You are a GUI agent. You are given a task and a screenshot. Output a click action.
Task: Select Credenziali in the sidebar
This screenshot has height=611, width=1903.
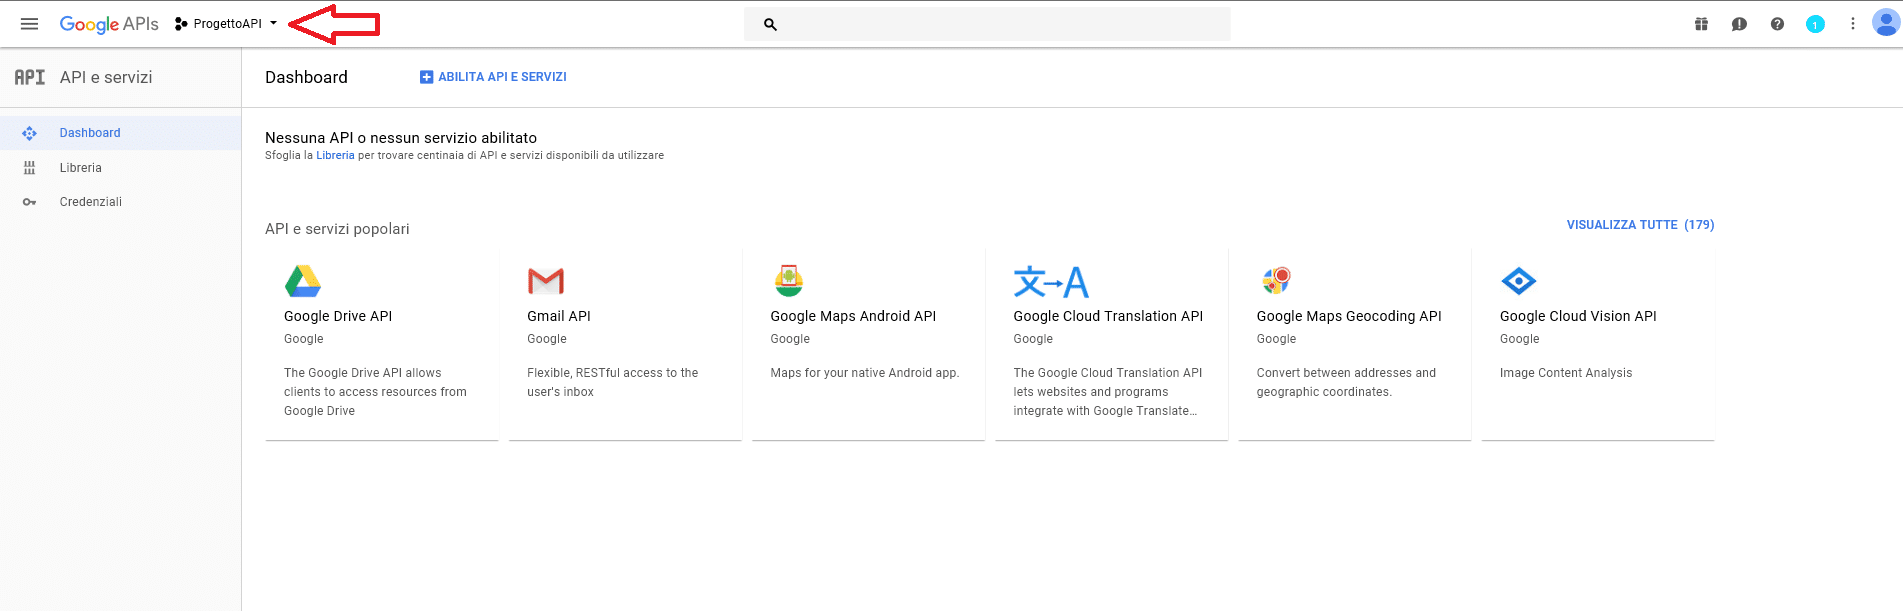pos(120,202)
